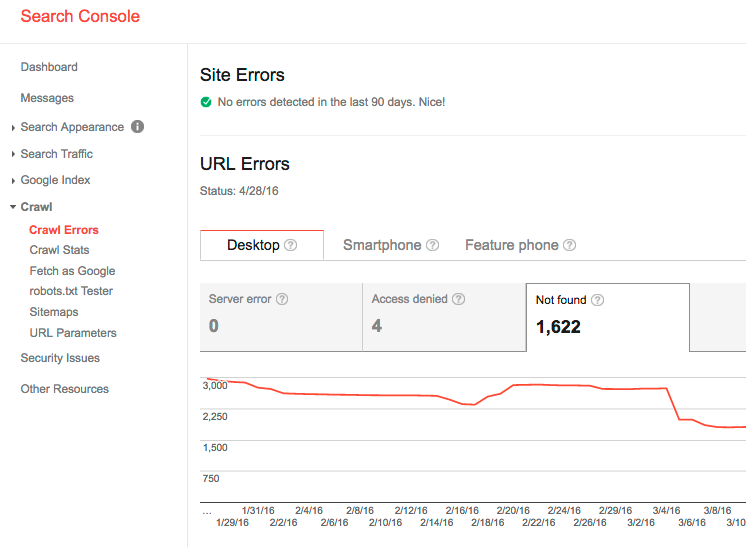
Task: Click the 2,250 axis label
Action: [215, 417]
